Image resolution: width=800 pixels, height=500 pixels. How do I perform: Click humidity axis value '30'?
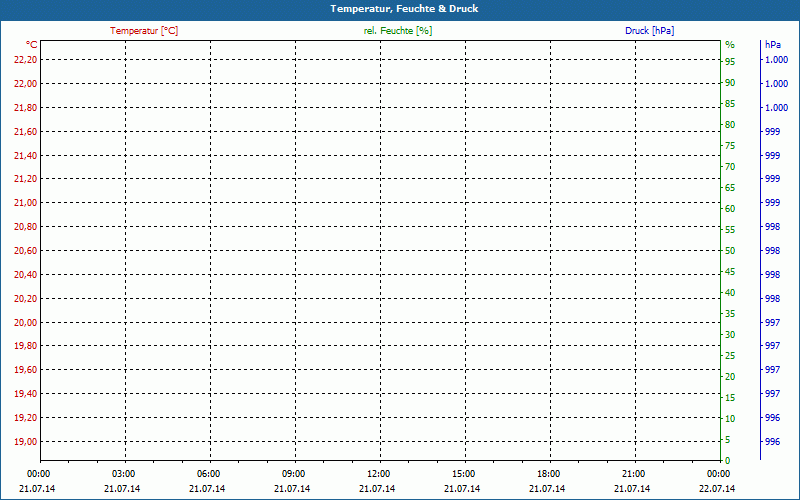click(730, 335)
